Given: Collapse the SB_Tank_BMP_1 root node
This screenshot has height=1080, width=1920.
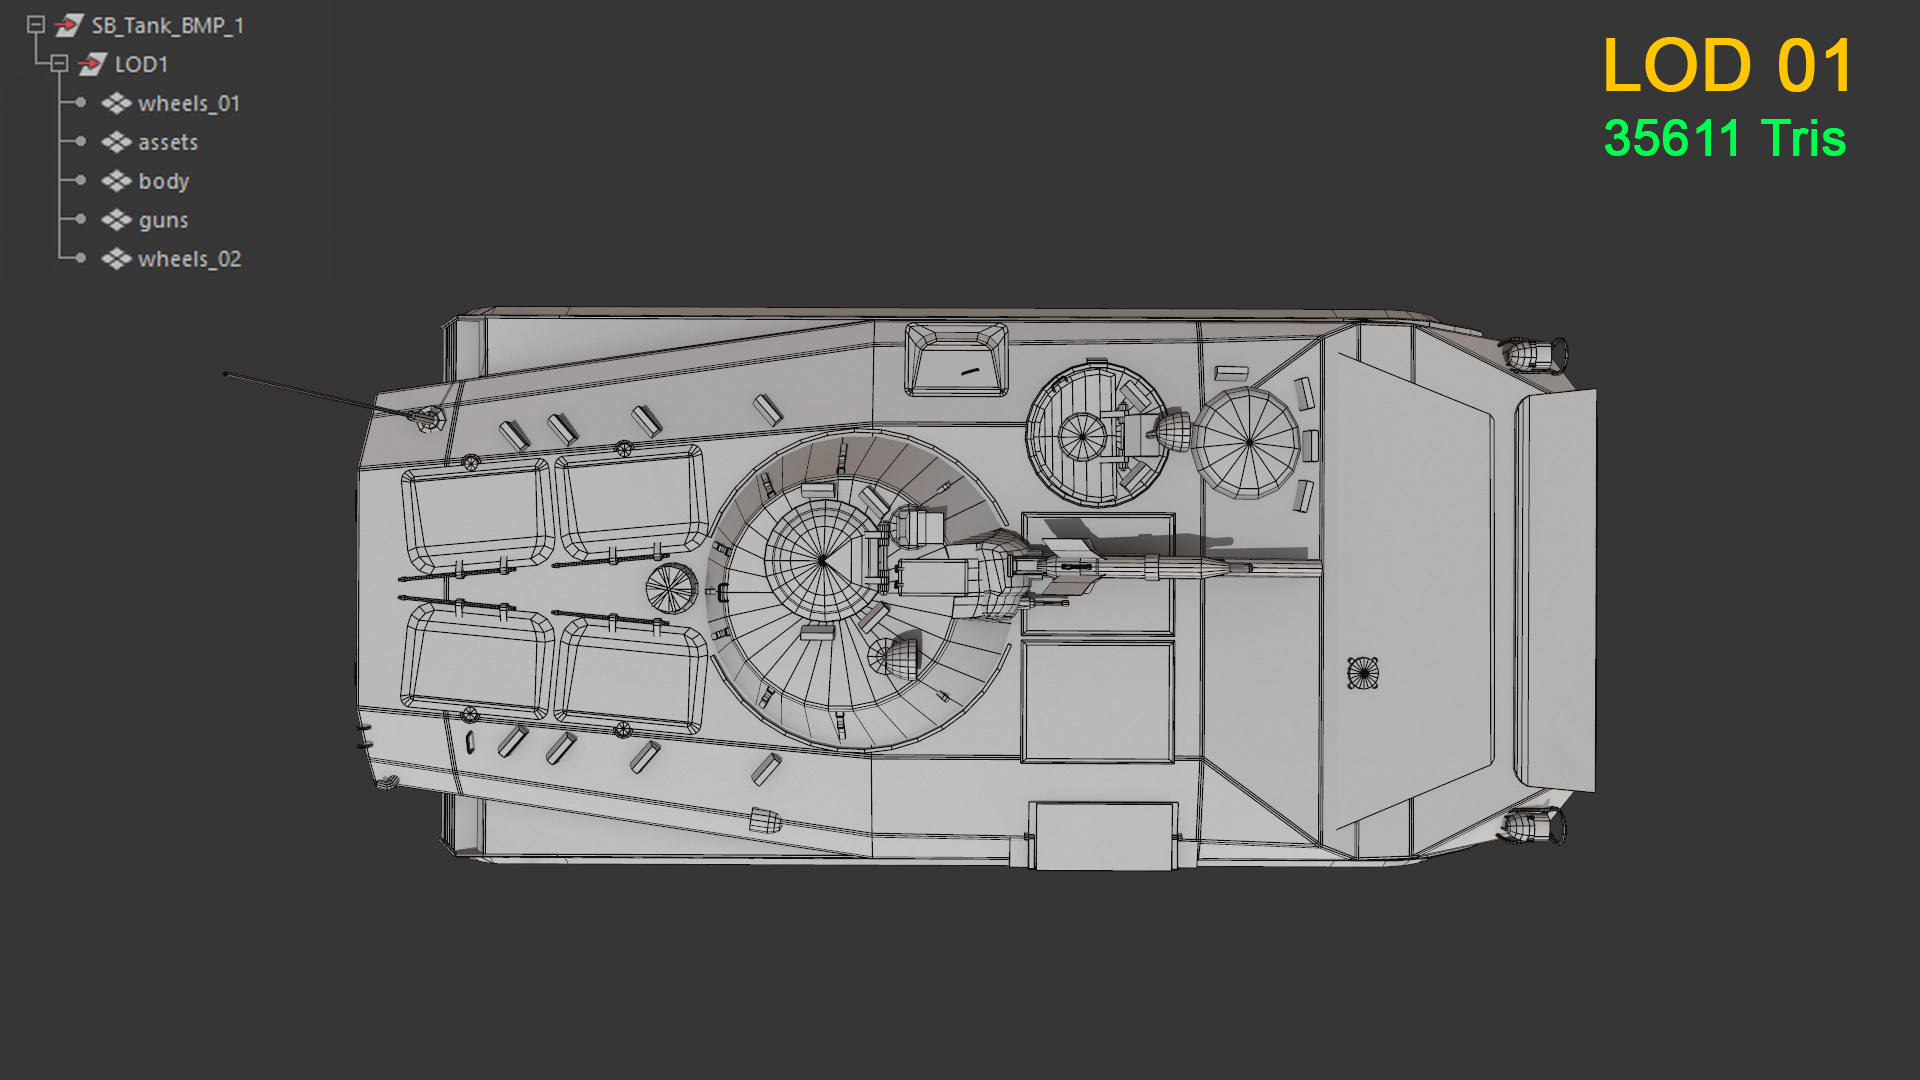Looking at the screenshot, I should [36, 25].
